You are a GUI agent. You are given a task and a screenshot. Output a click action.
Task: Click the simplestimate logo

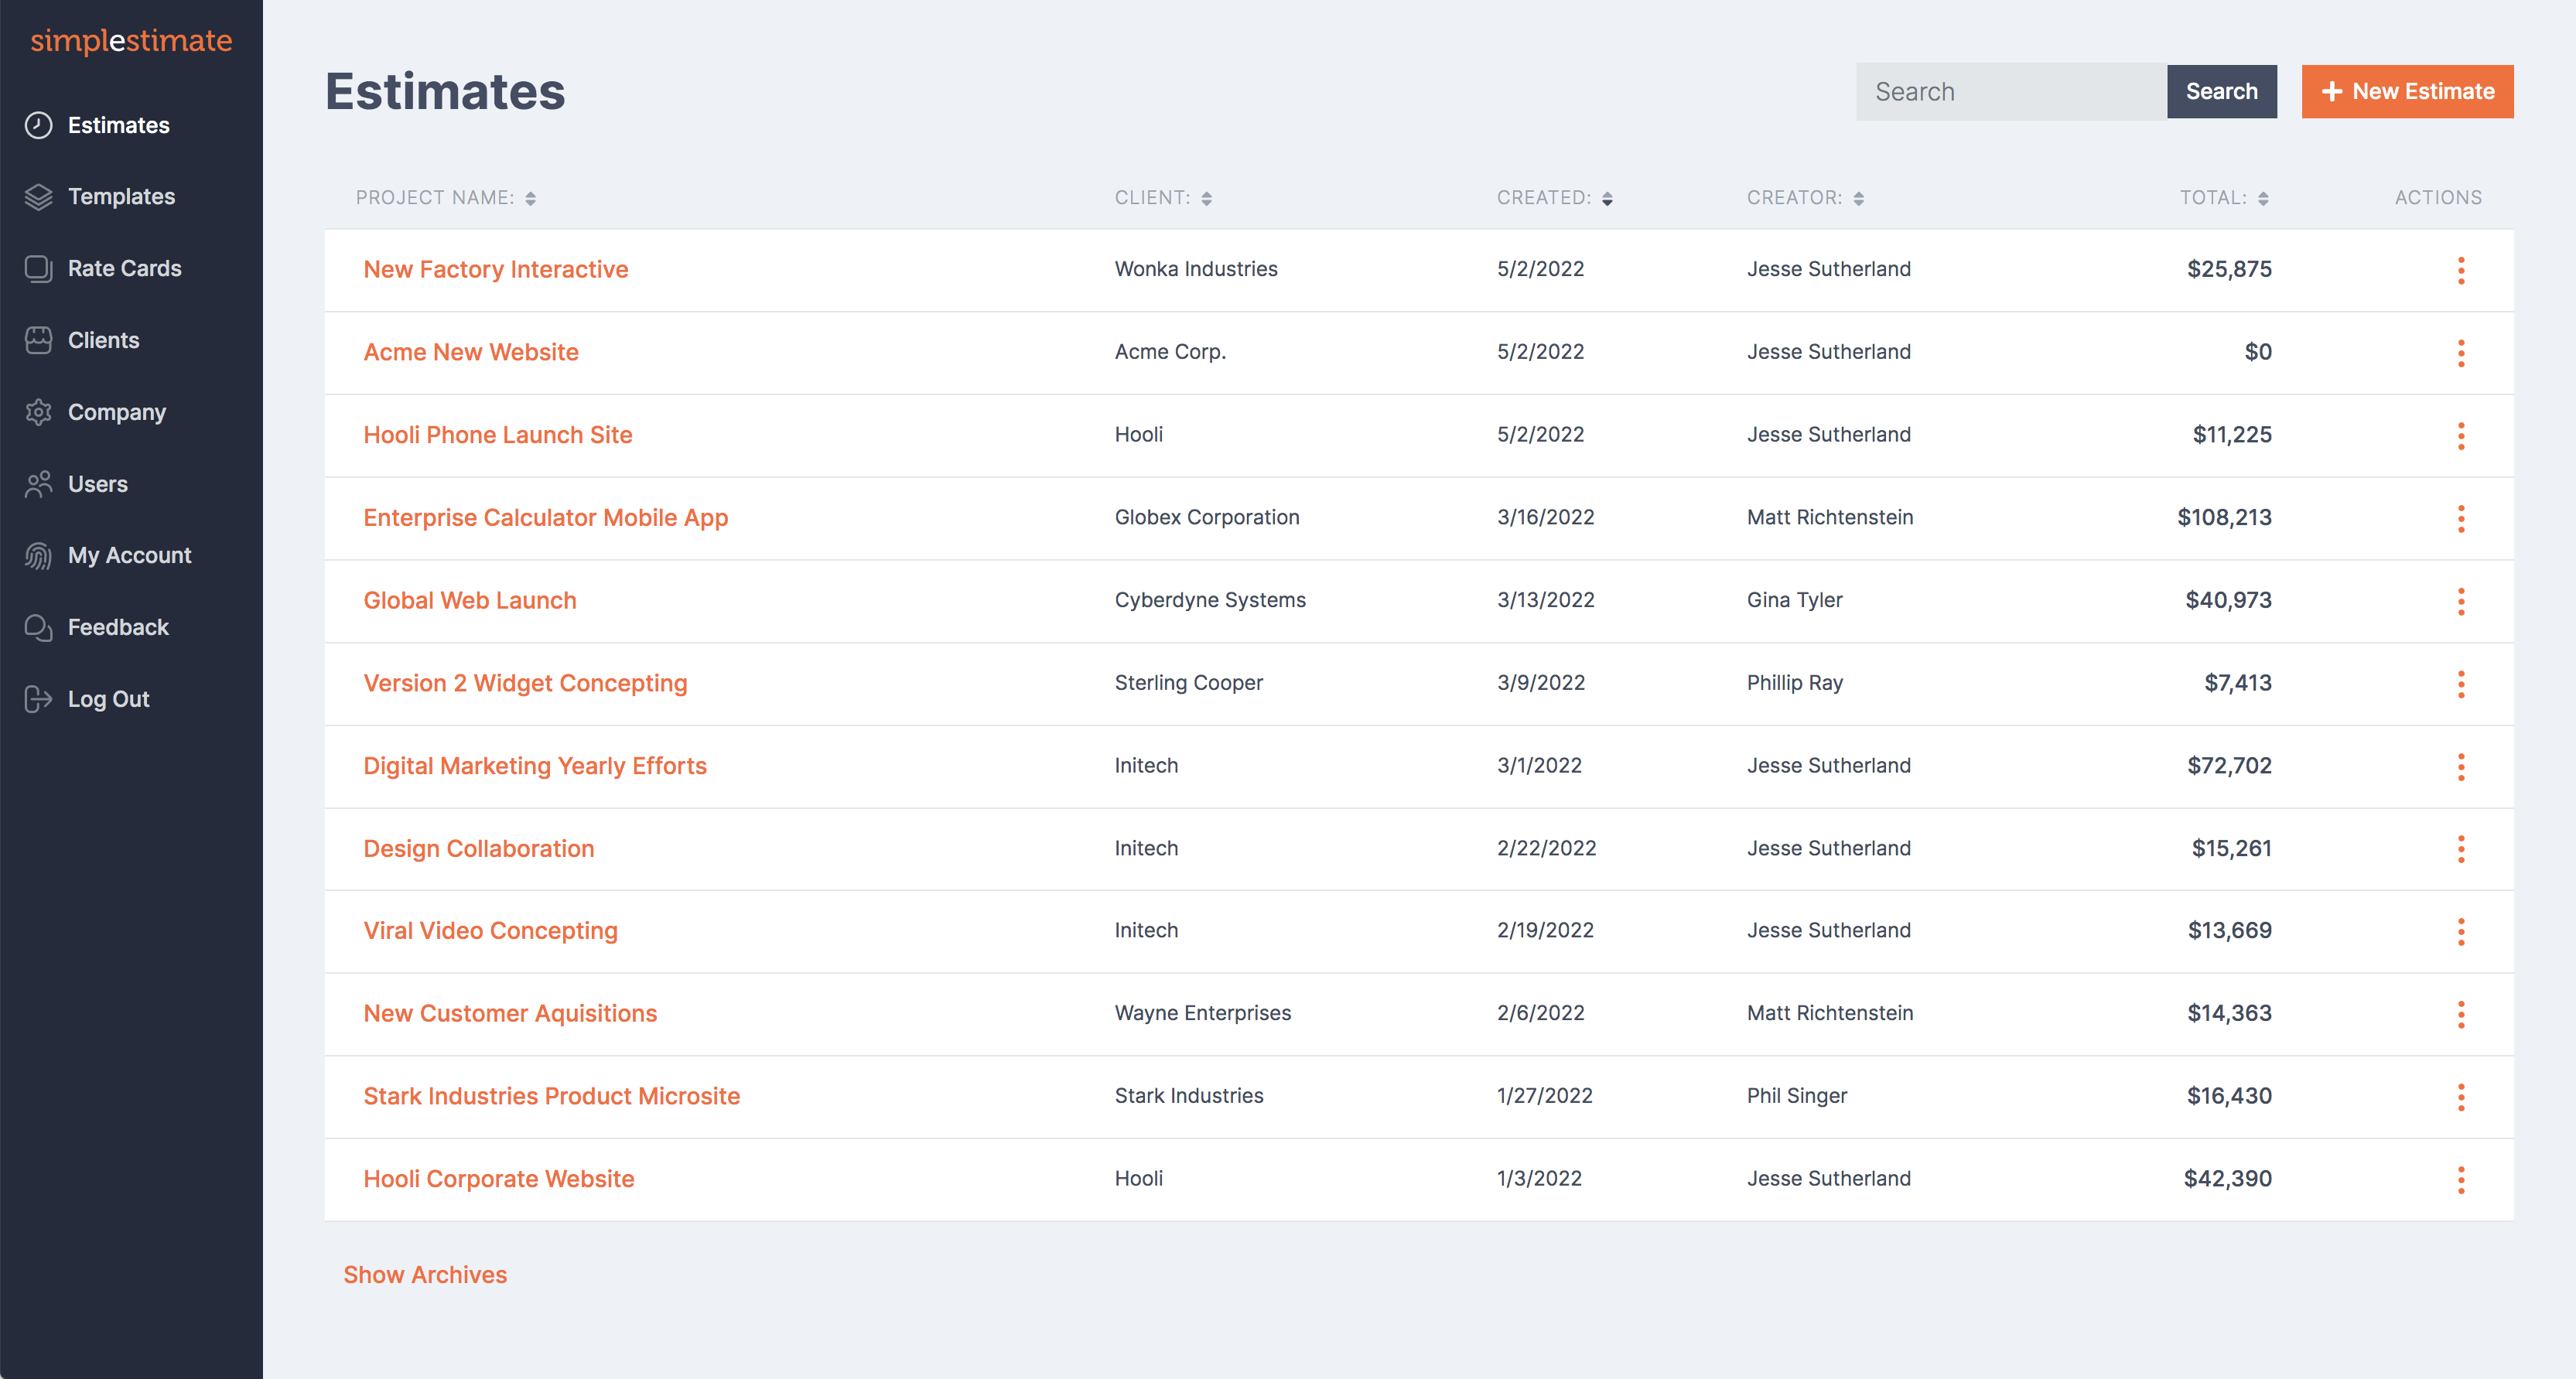(131, 42)
